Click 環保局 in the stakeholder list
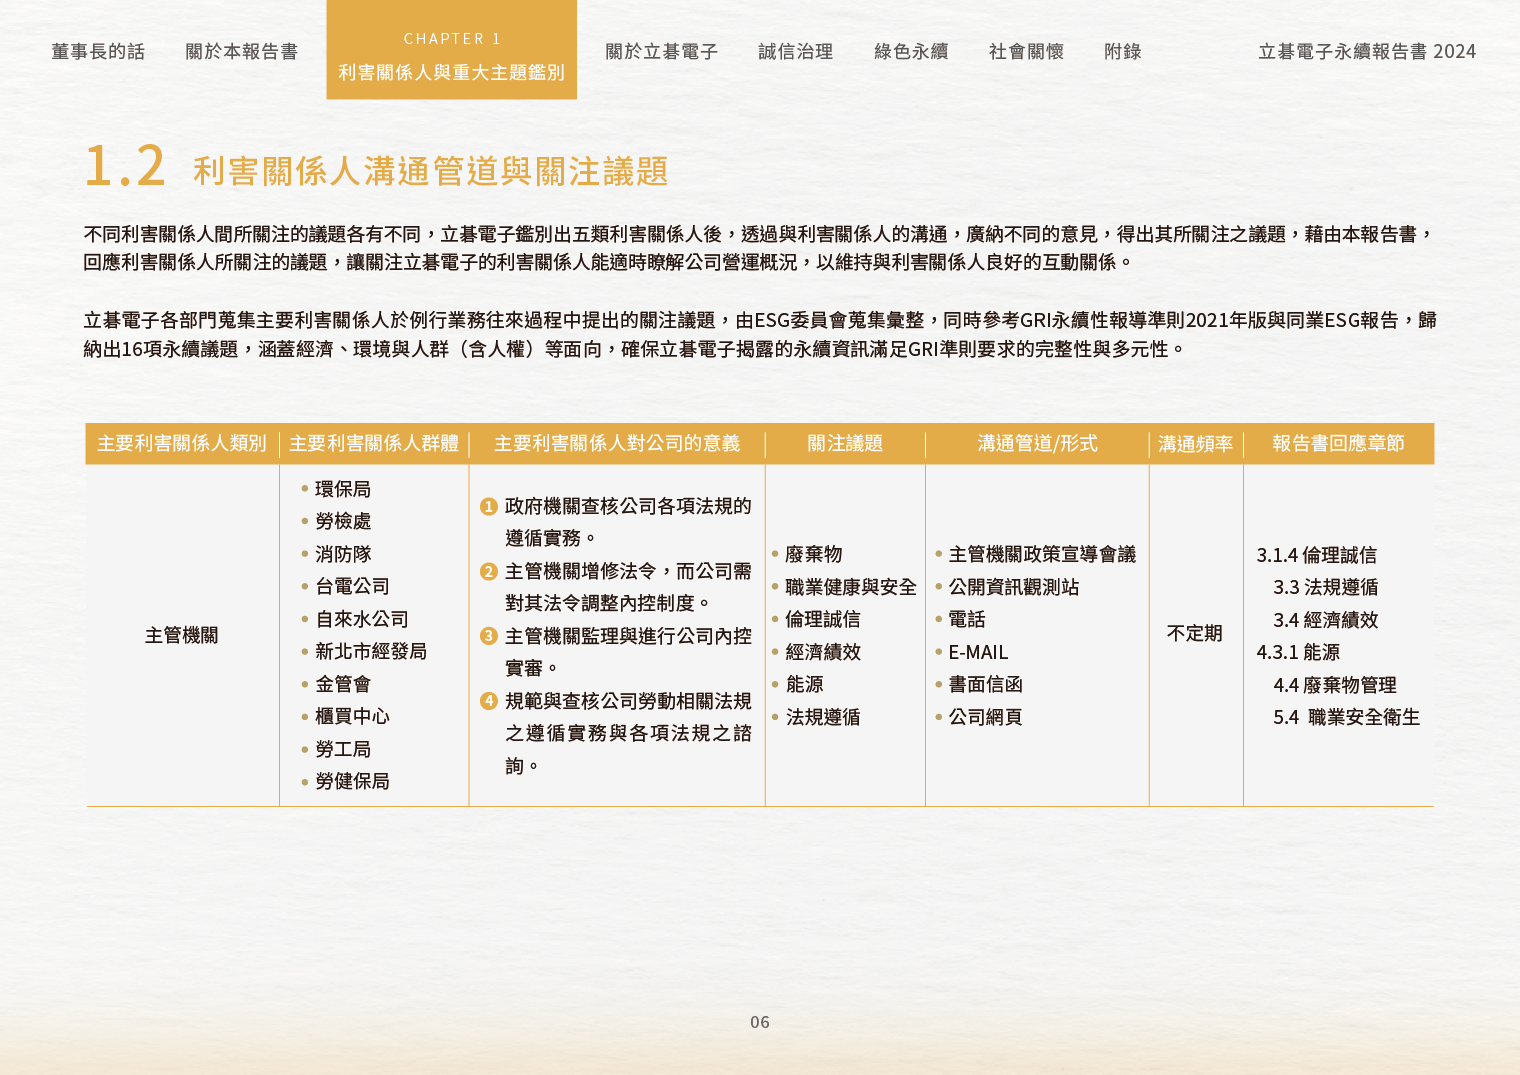Image resolution: width=1520 pixels, height=1075 pixels. pos(343,489)
